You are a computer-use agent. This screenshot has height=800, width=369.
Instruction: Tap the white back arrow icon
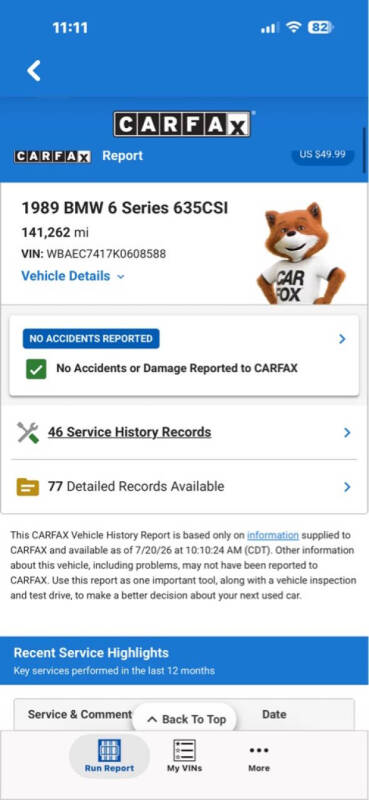pyautogui.click(x=34, y=70)
